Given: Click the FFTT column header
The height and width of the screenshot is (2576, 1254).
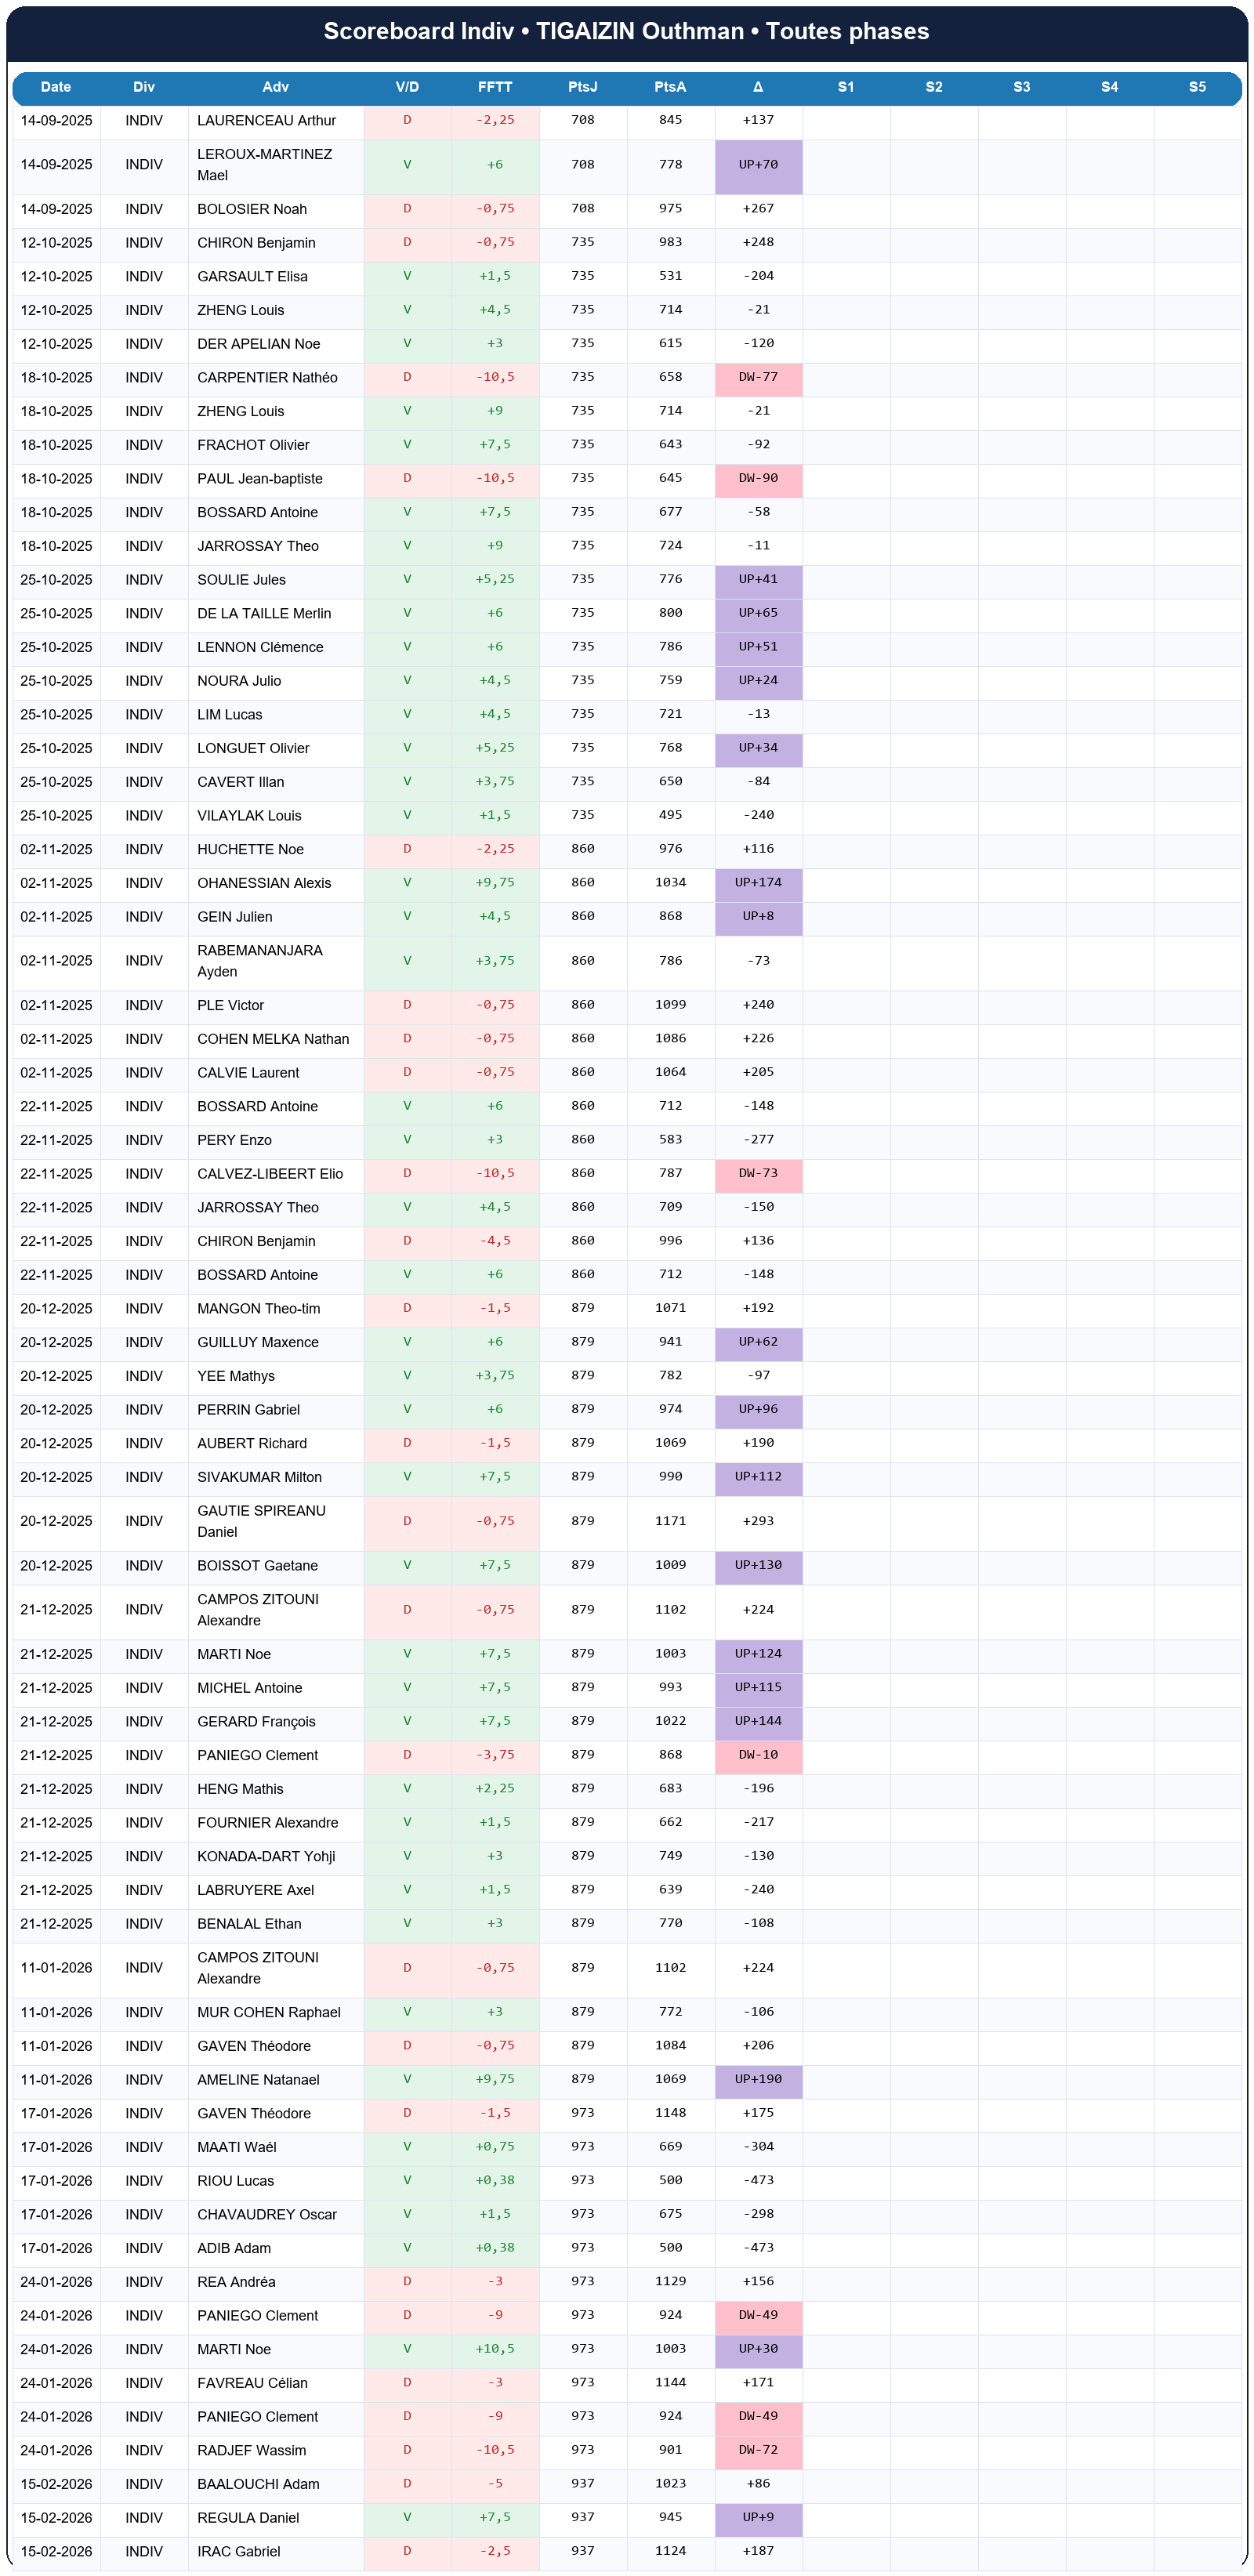Looking at the screenshot, I should (495, 87).
